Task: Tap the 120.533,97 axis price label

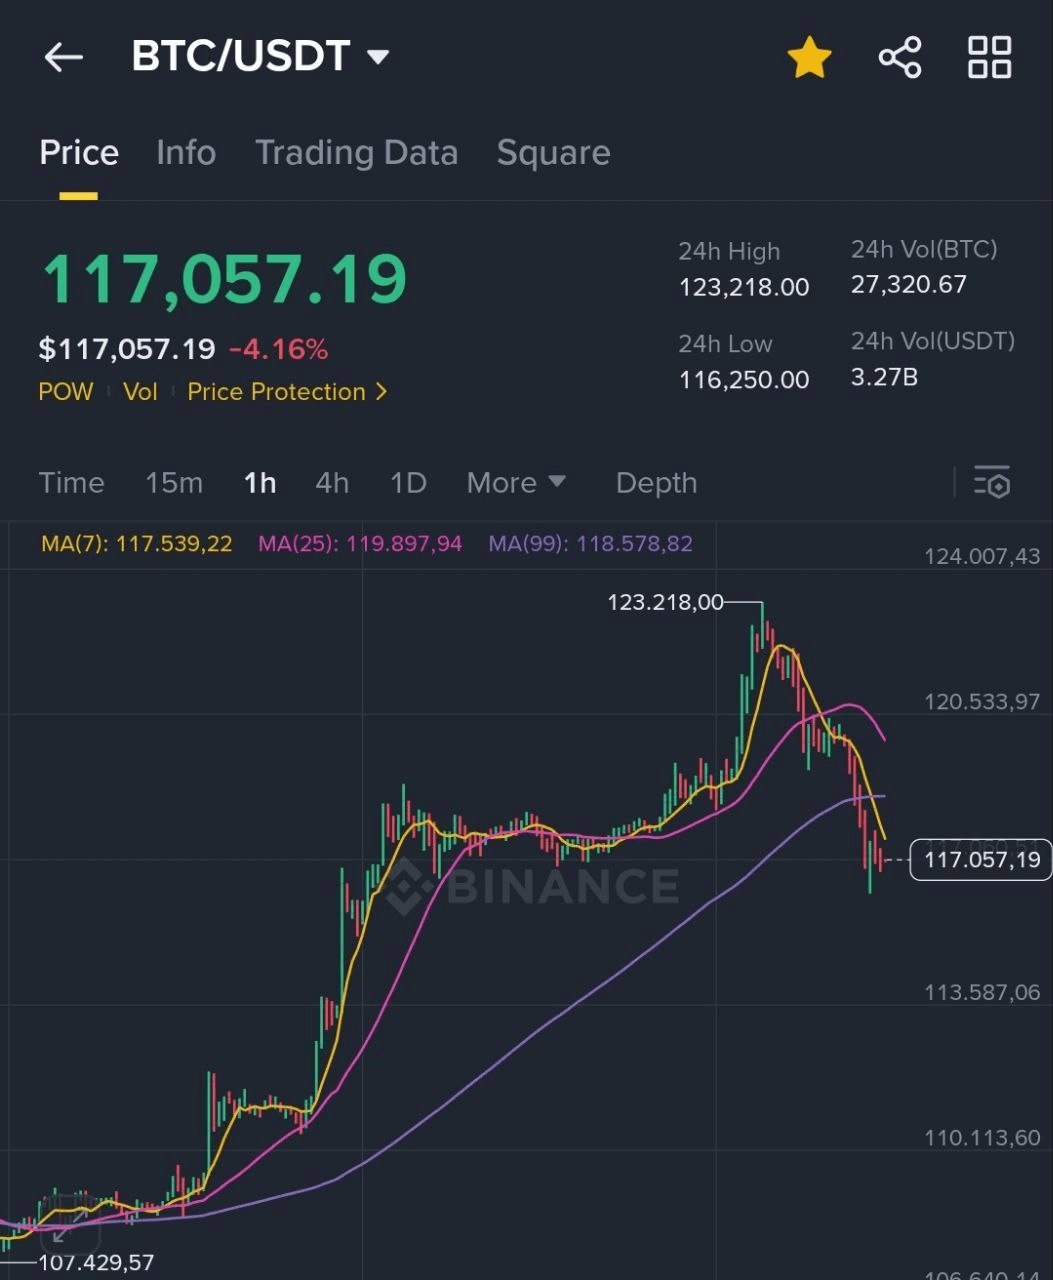Action: [982, 702]
